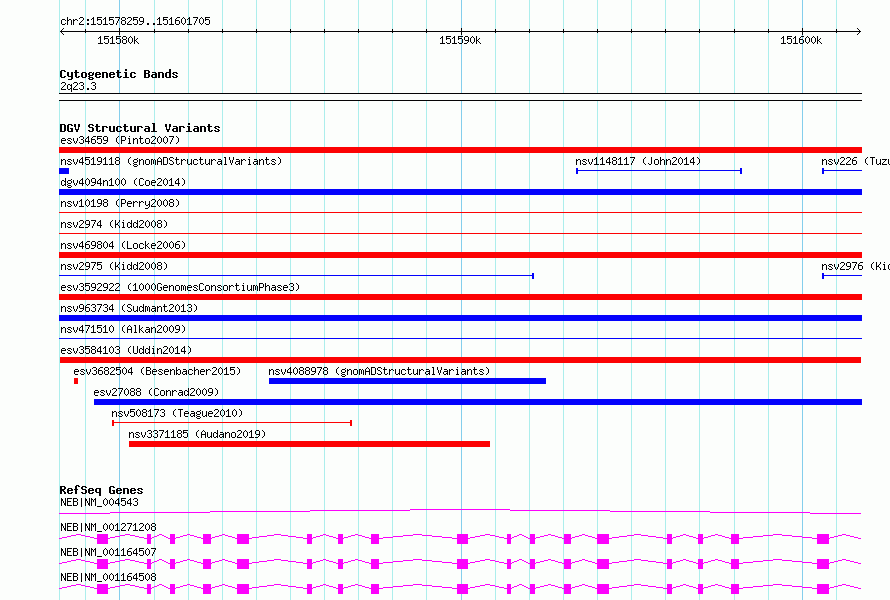Click the 151590k ruler position label
The width and height of the screenshot is (890, 600).
tap(460, 40)
